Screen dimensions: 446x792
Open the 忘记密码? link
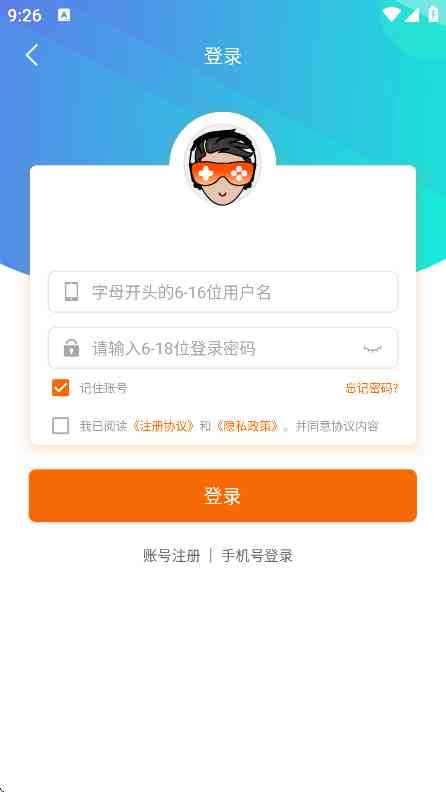372,388
